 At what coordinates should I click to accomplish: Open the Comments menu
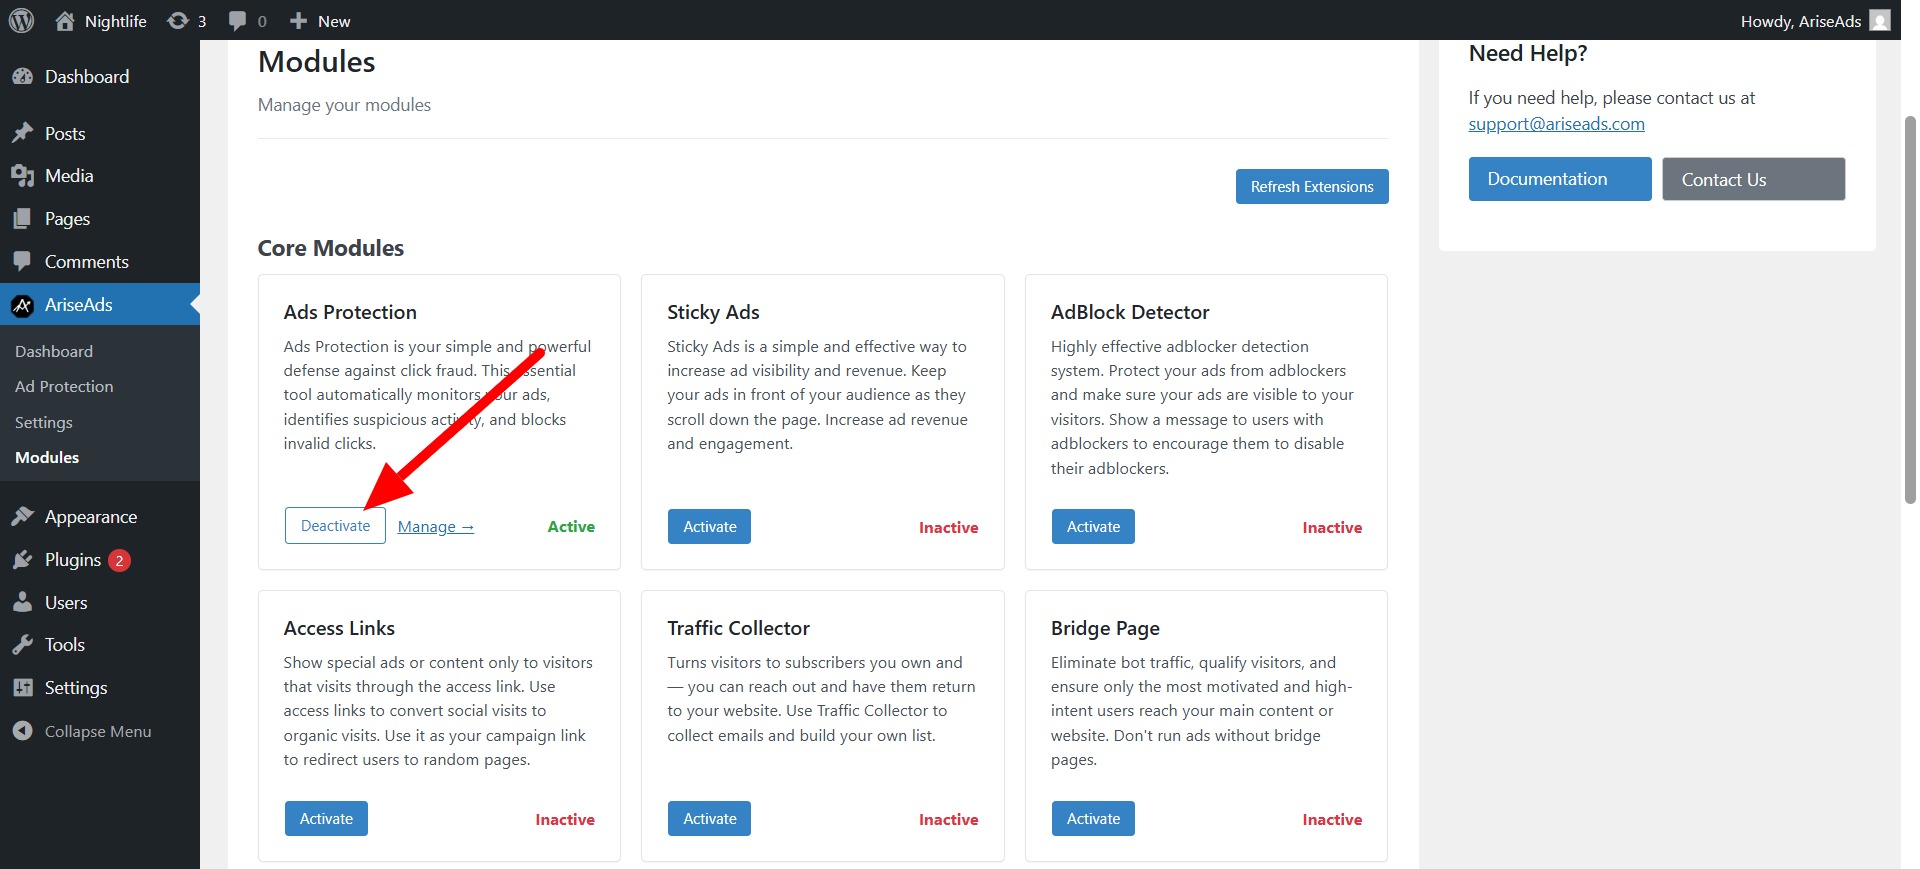click(x=87, y=261)
